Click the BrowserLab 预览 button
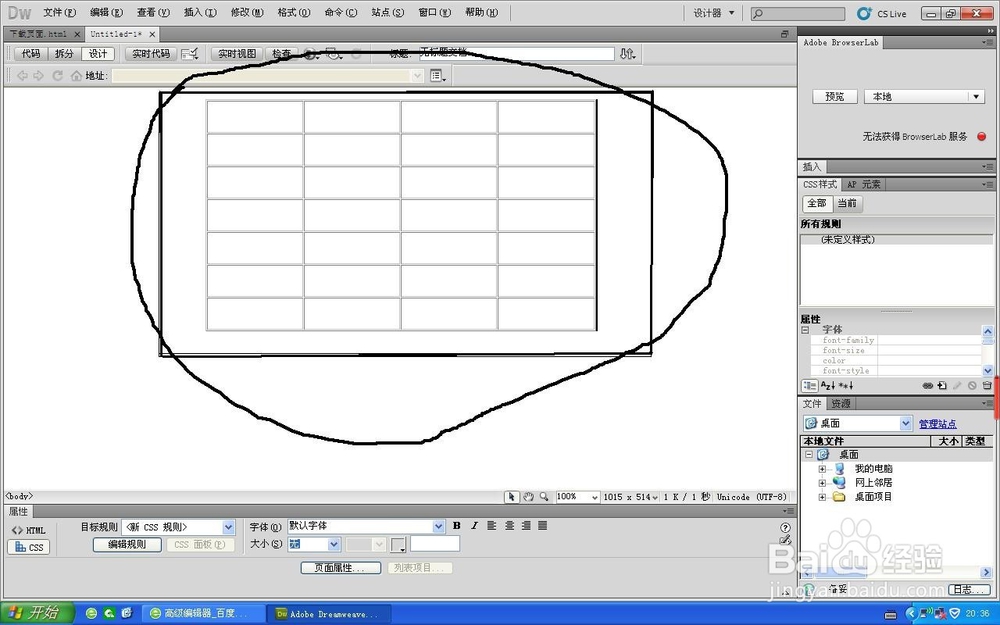This screenshot has height=625, width=1000. pos(835,97)
